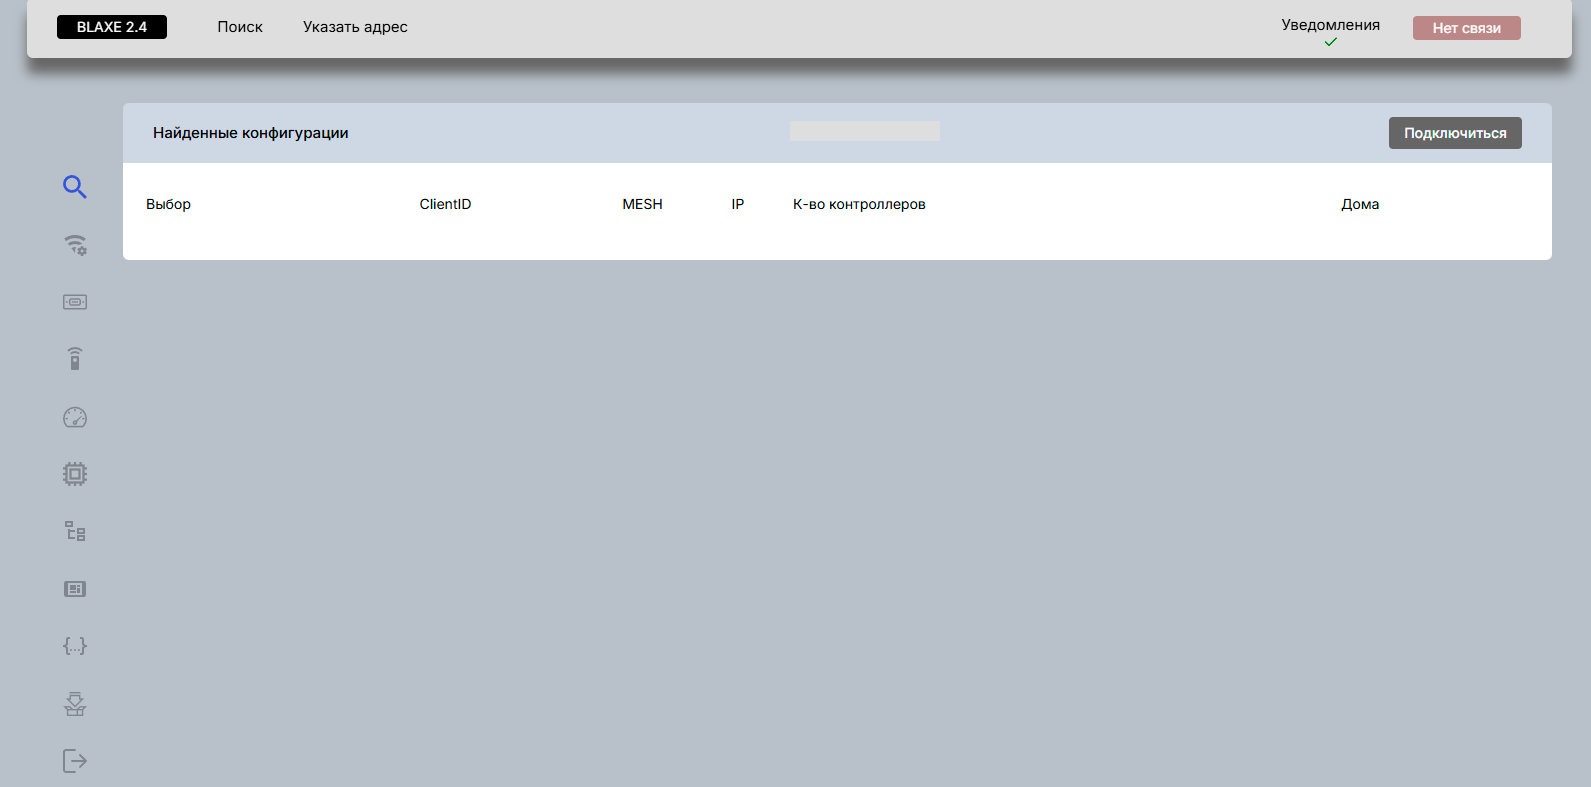Open the speedometer gauge icon
Screen dimensions: 1591x787
click(75, 417)
